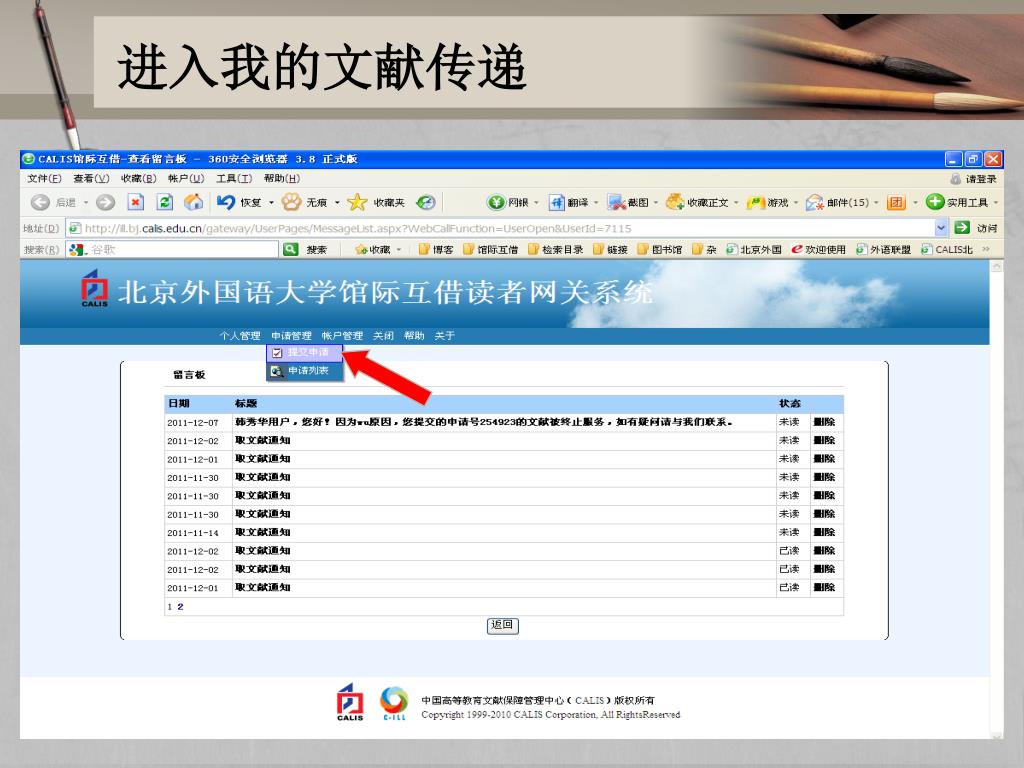Image resolution: width=1024 pixels, height=768 pixels.
Task: Click the green go-arrow next to address bar
Action: [x=962, y=227]
